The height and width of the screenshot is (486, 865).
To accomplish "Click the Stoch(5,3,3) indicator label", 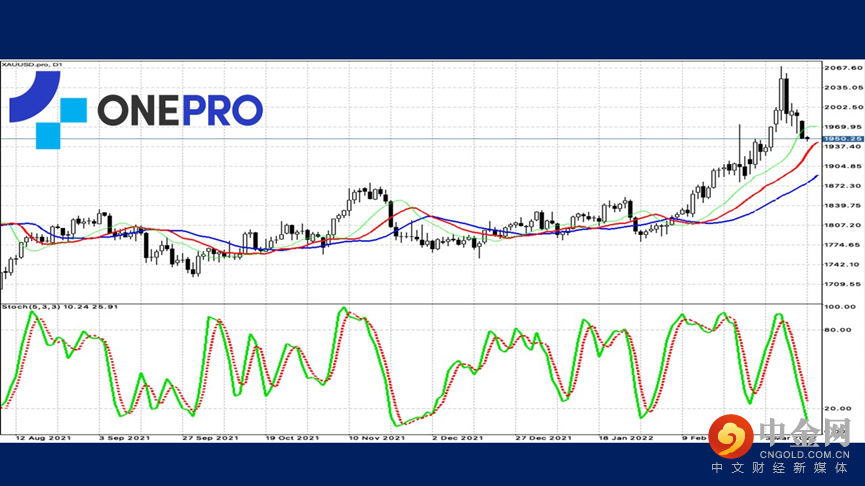I will tap(60, 307).
